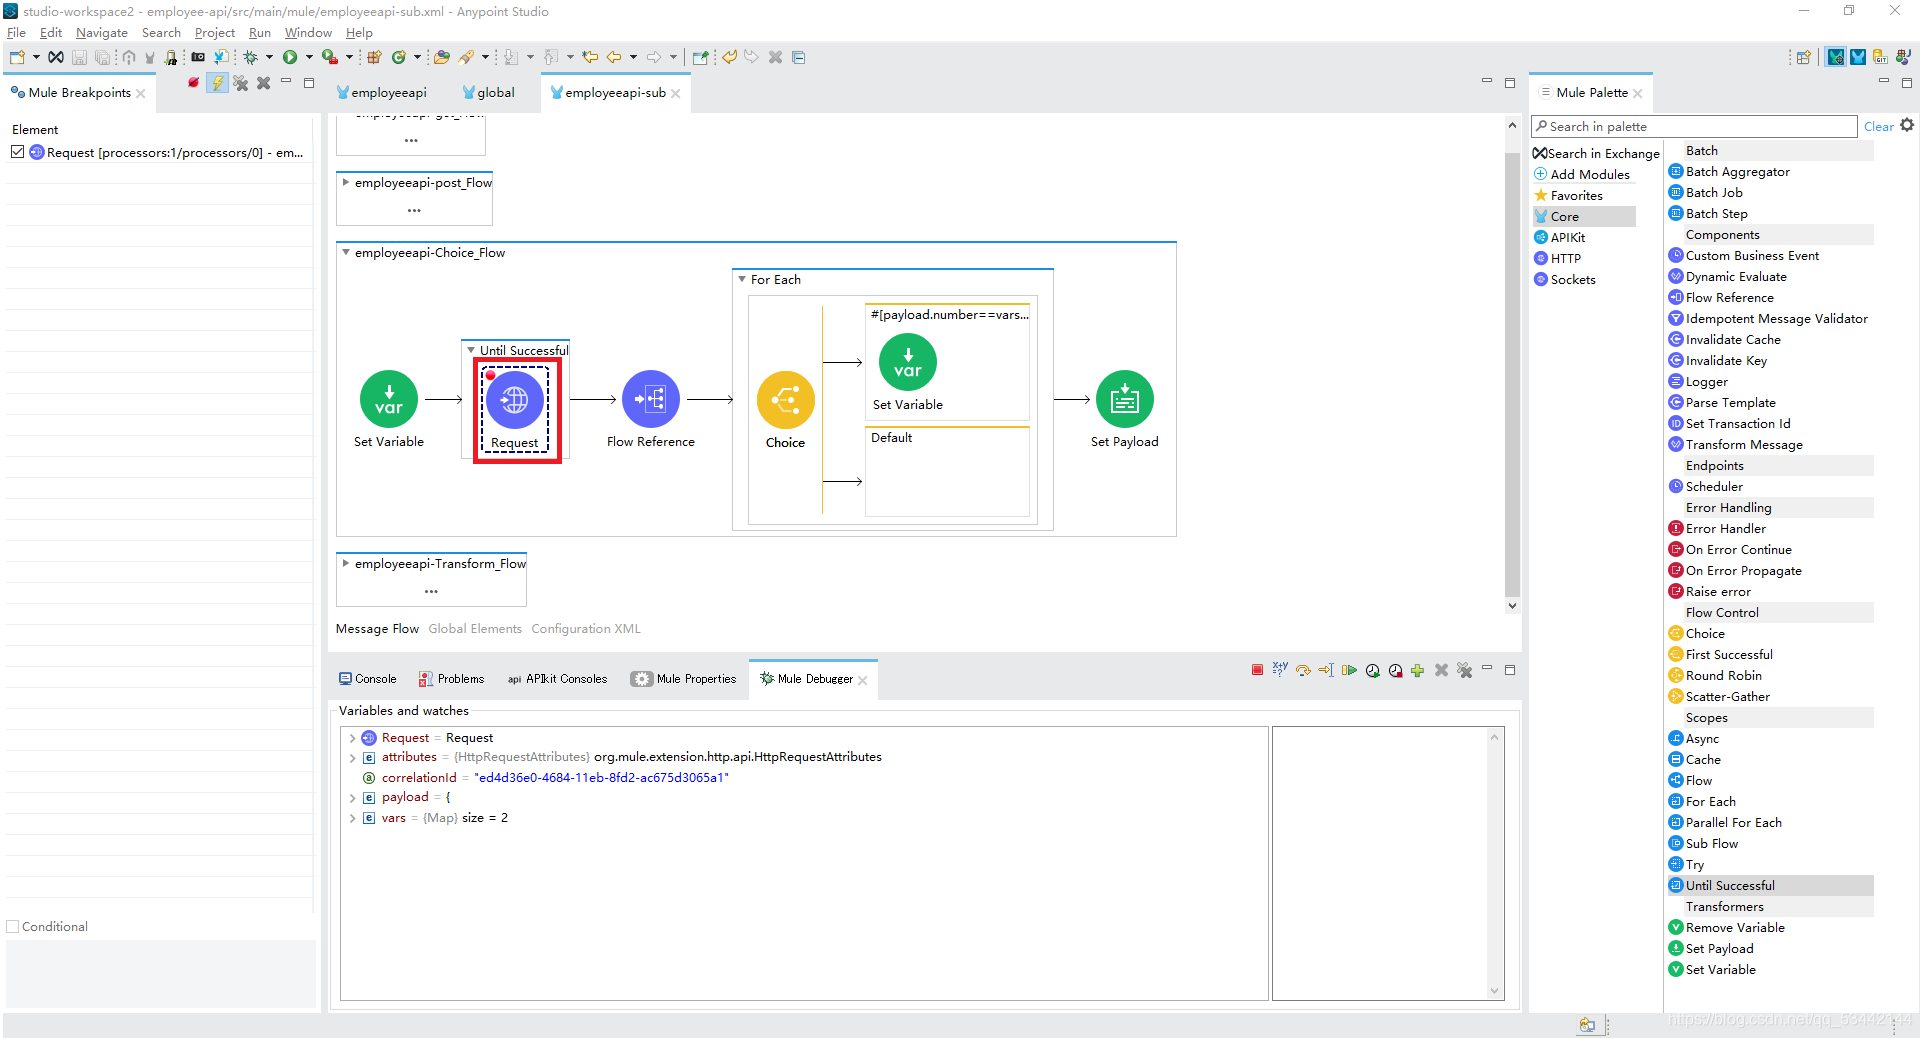This screenshot has height=1038, width=1922.
Task: Collapse the For Each scope
Action: (x=742, y=279)
